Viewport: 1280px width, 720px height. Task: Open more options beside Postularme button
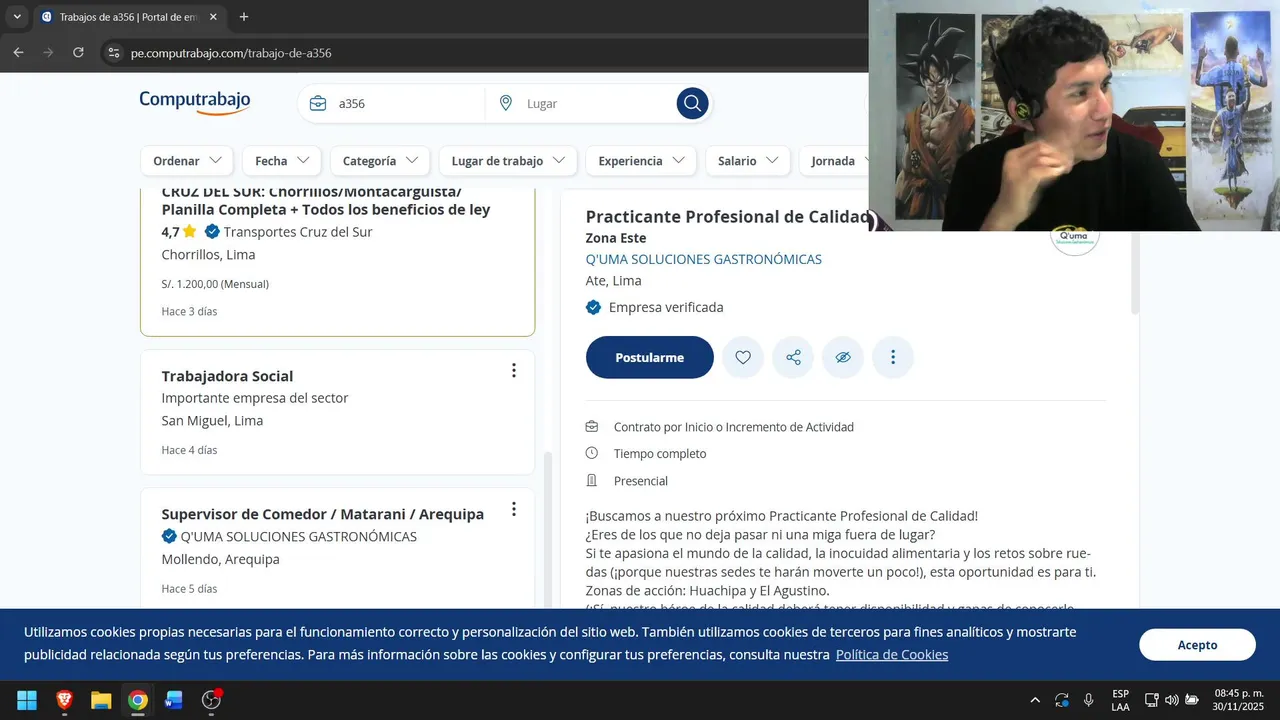coord(893,357)
